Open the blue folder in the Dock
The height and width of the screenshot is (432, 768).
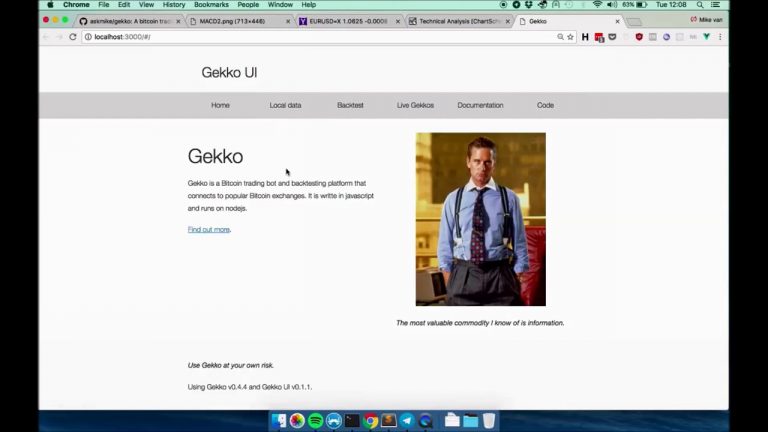[471, 420]
